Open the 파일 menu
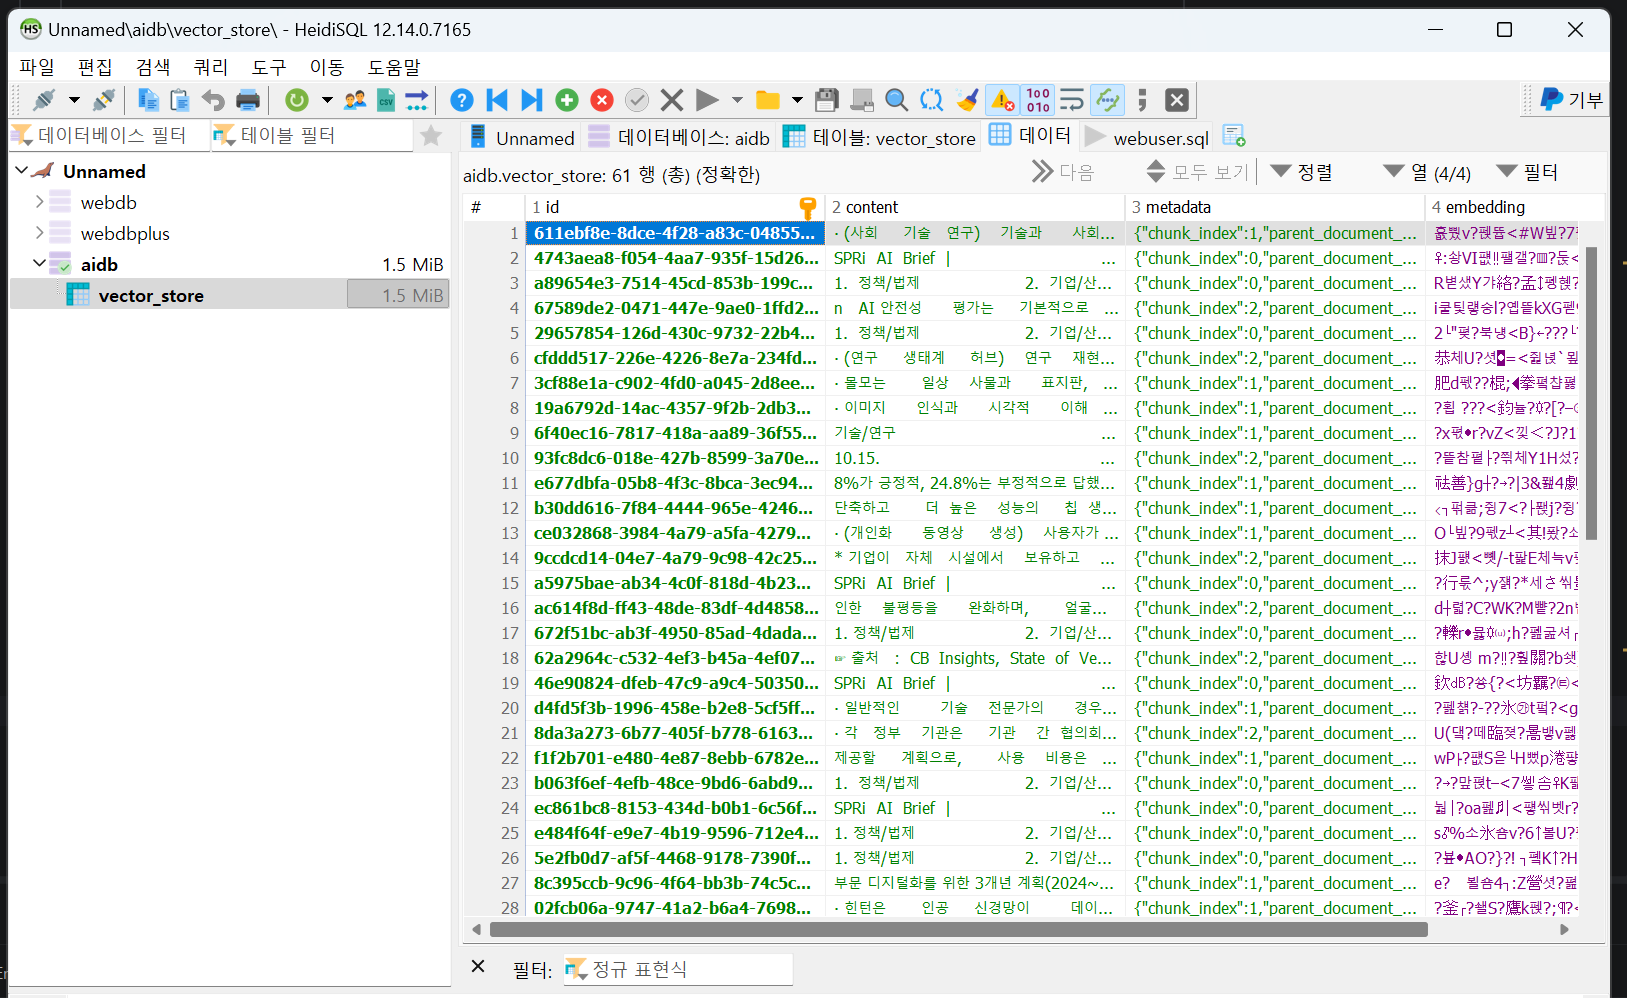The width and height of the screenshot is (1627, 998). (37, 67)
